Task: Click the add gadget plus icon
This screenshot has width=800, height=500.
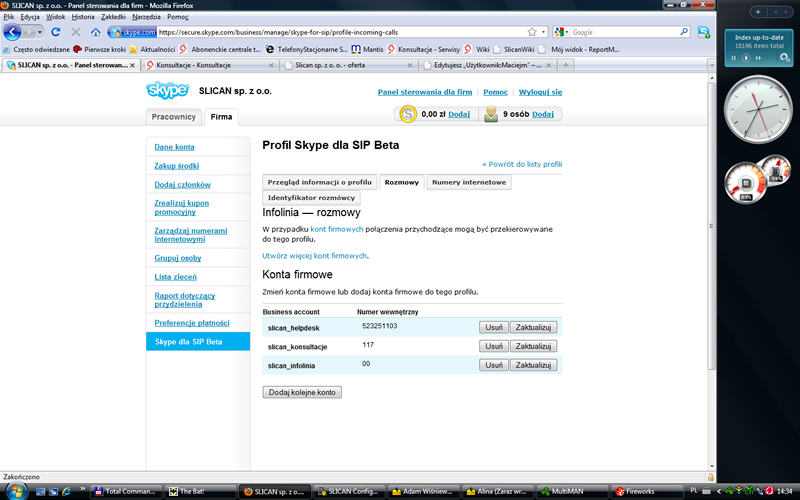Action: (758, 11)
